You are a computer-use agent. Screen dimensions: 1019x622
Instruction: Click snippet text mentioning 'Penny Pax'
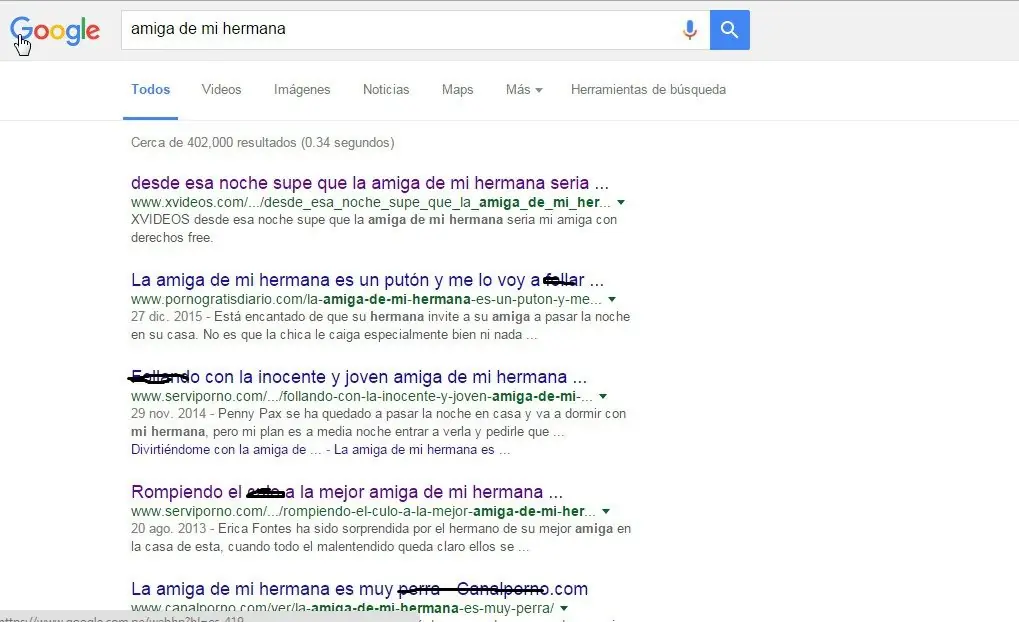point(378,422)
